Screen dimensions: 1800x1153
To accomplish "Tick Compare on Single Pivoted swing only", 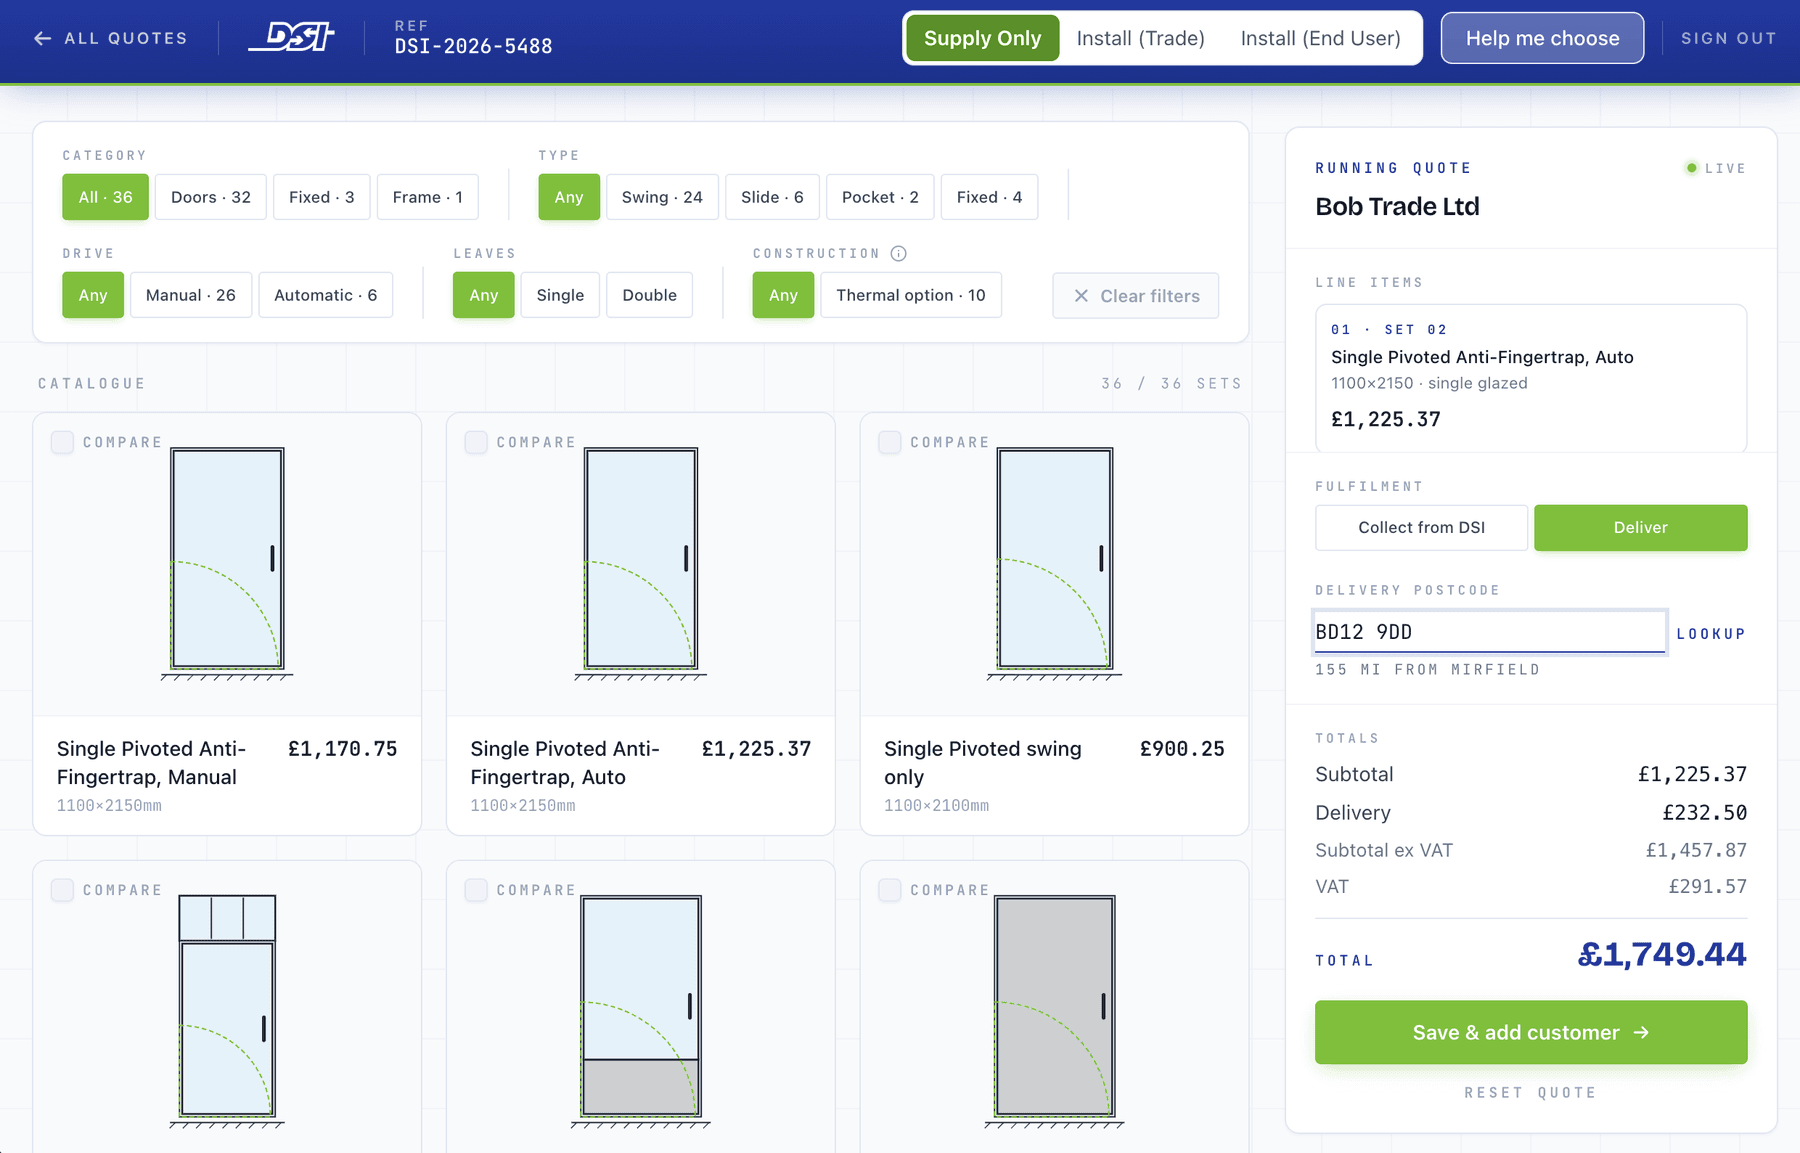I will (889, 442).
